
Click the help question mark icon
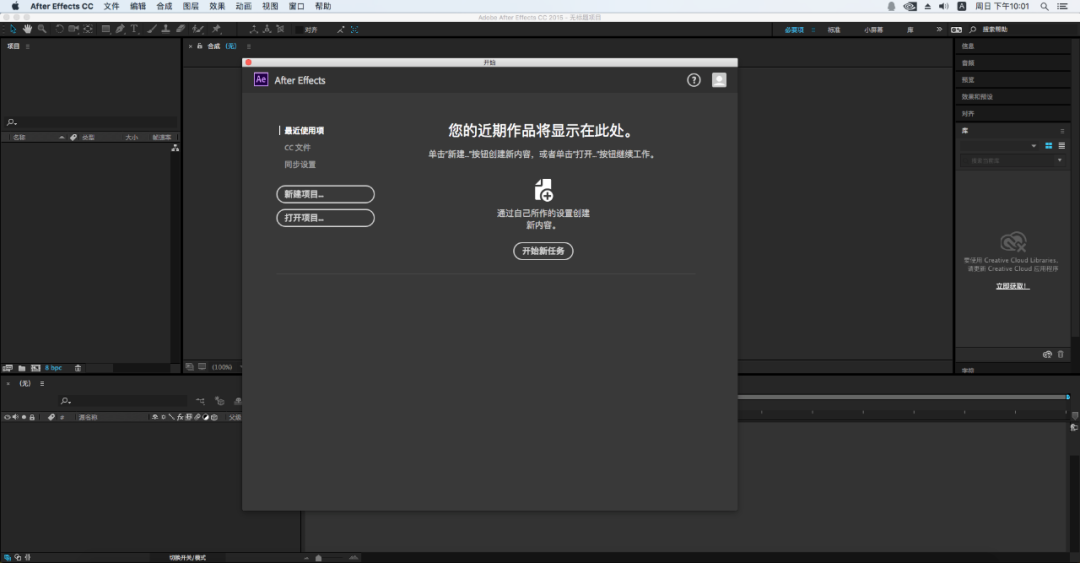click(694, 80)
